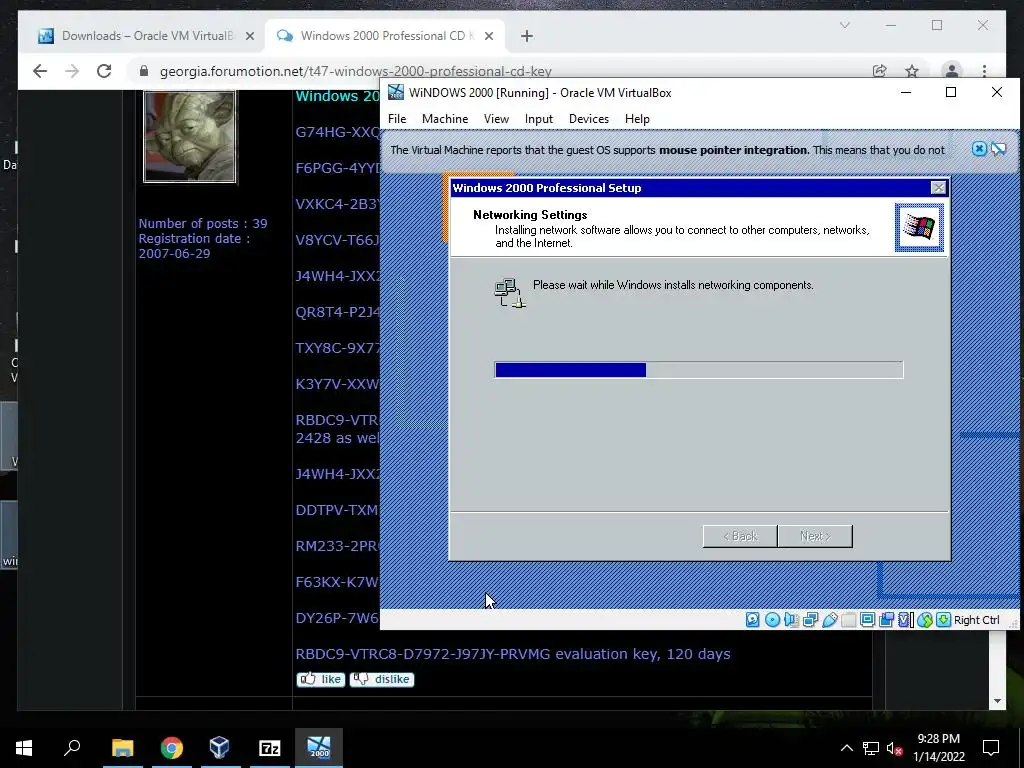
Task: Show hidden system tray icons
Action: tap(846, 748)
